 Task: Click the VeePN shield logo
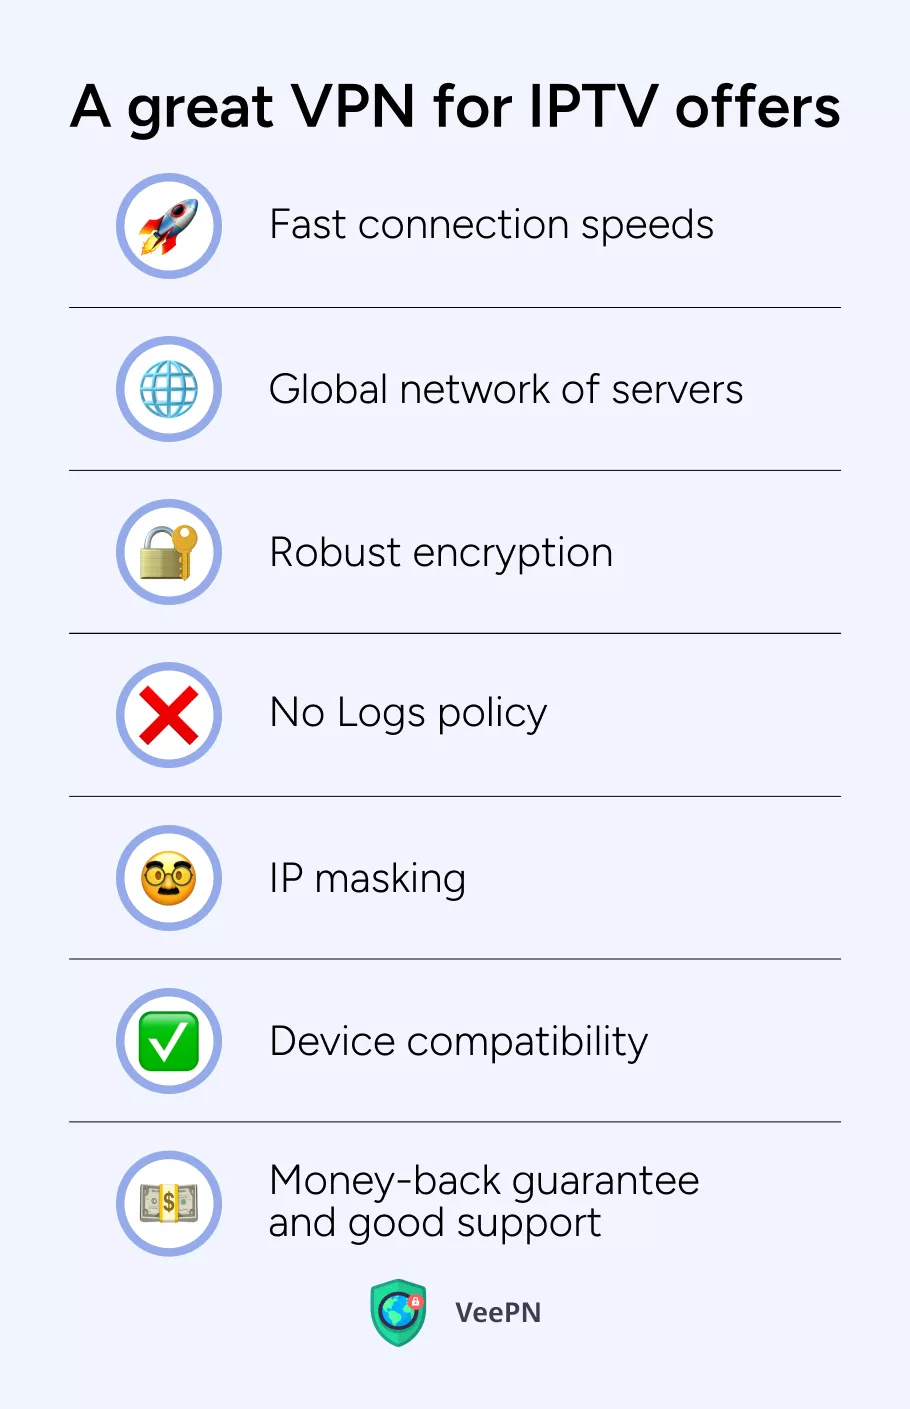click(399, 1312)
